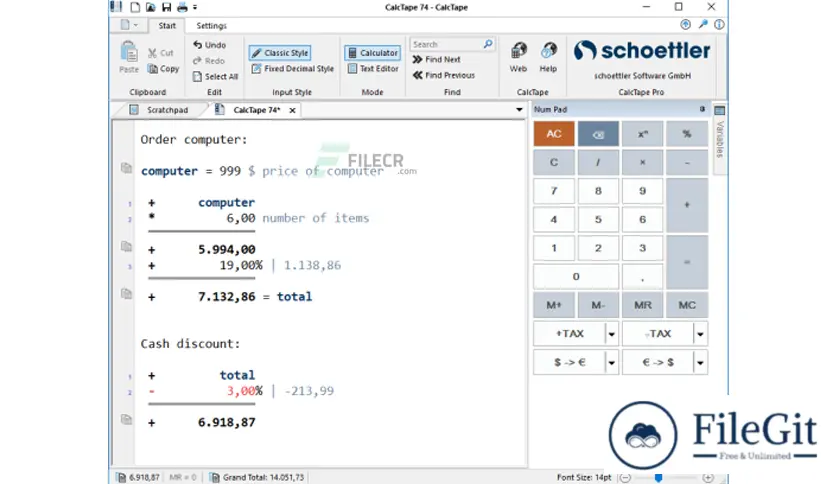Click the divide key on Num Pad
Viewport: 836px width, 484px height.
coord(598,162)
